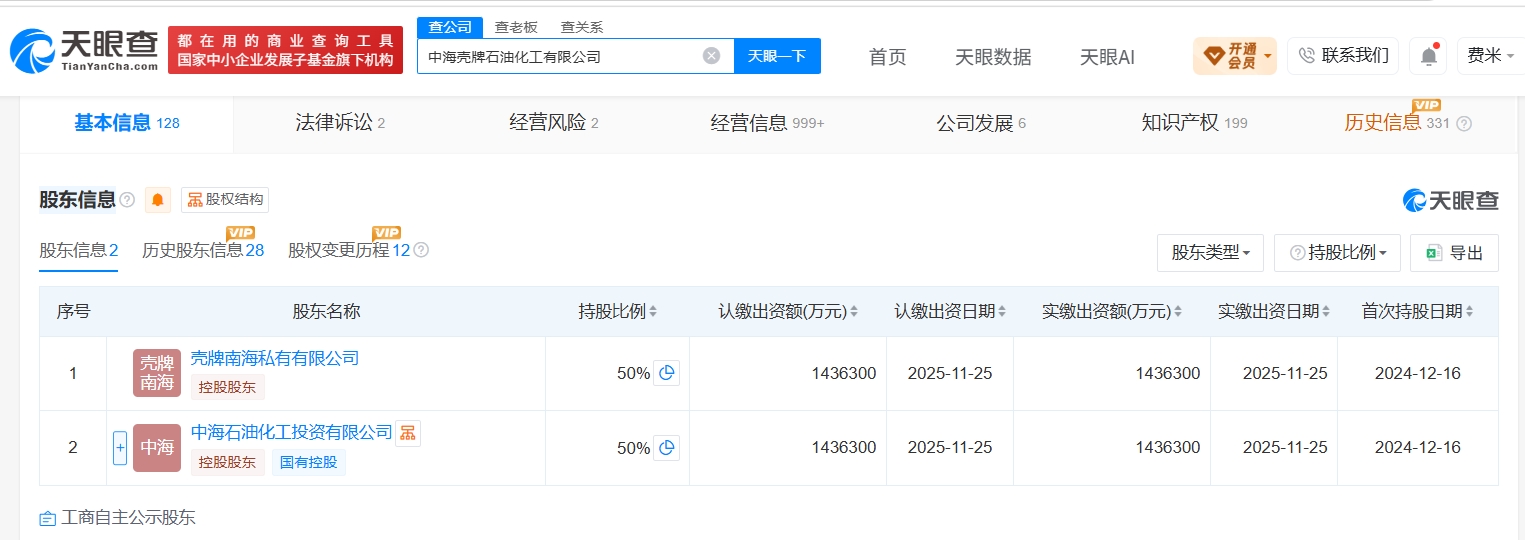Sort by 实缴出资日期 column
1525x540 pixels.
1326,312
